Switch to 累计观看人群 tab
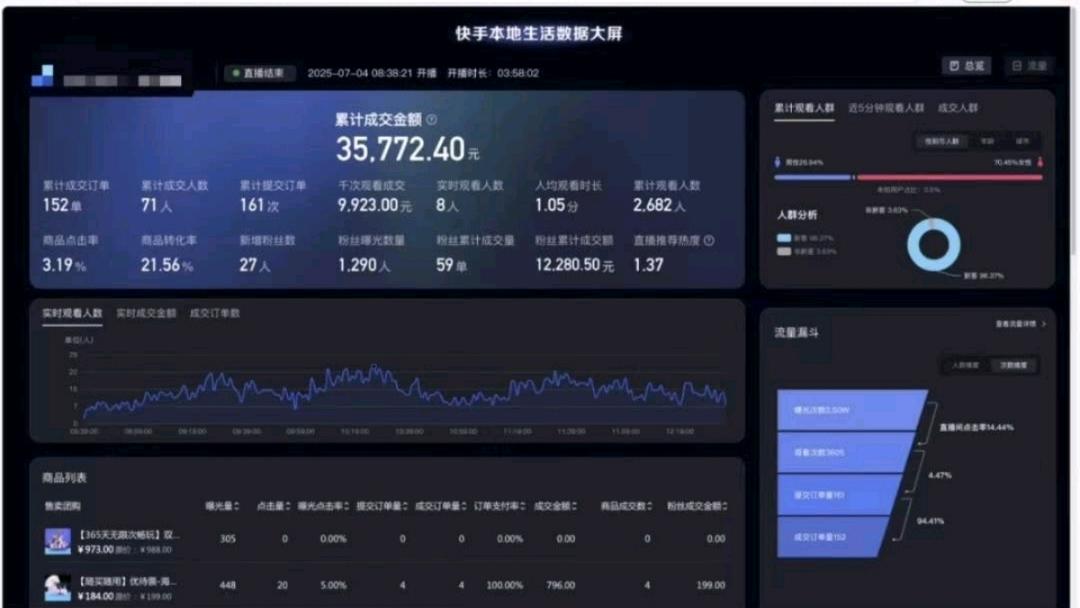 (804, 108)
